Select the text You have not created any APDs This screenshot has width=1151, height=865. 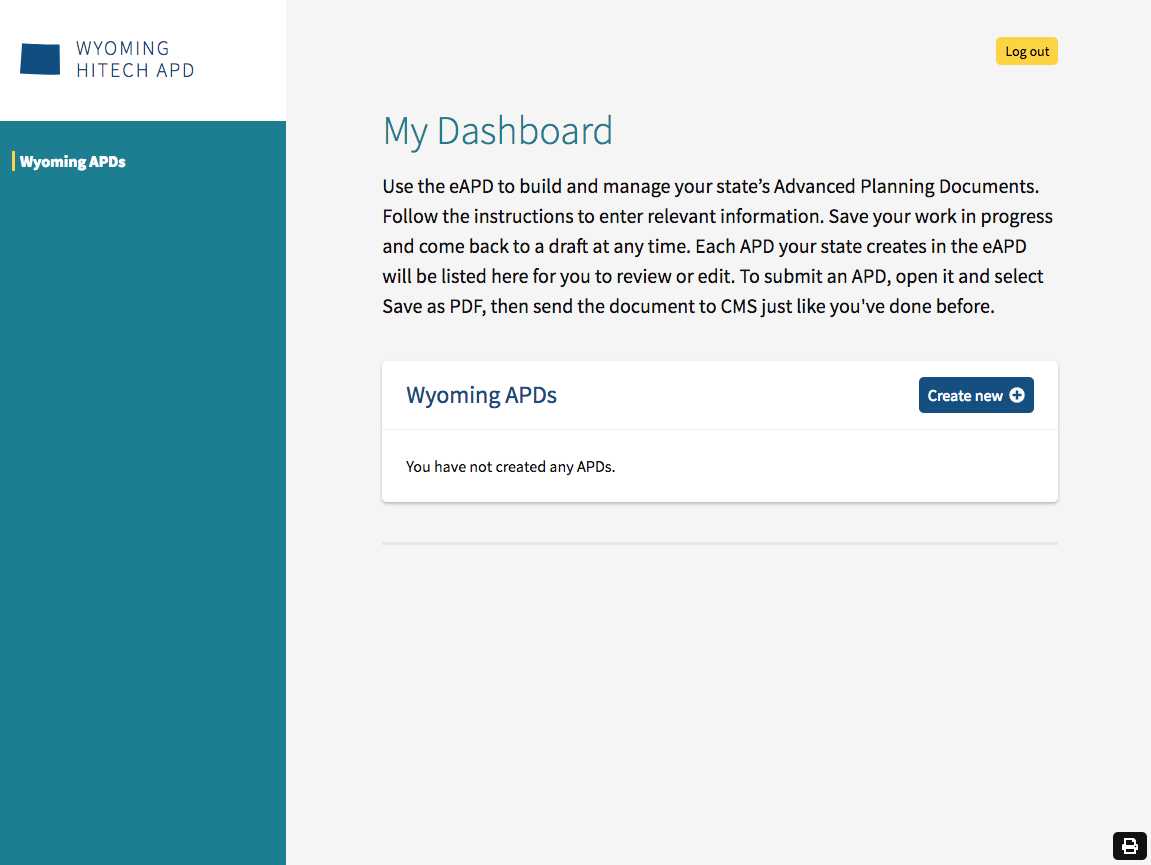point(511,466)
